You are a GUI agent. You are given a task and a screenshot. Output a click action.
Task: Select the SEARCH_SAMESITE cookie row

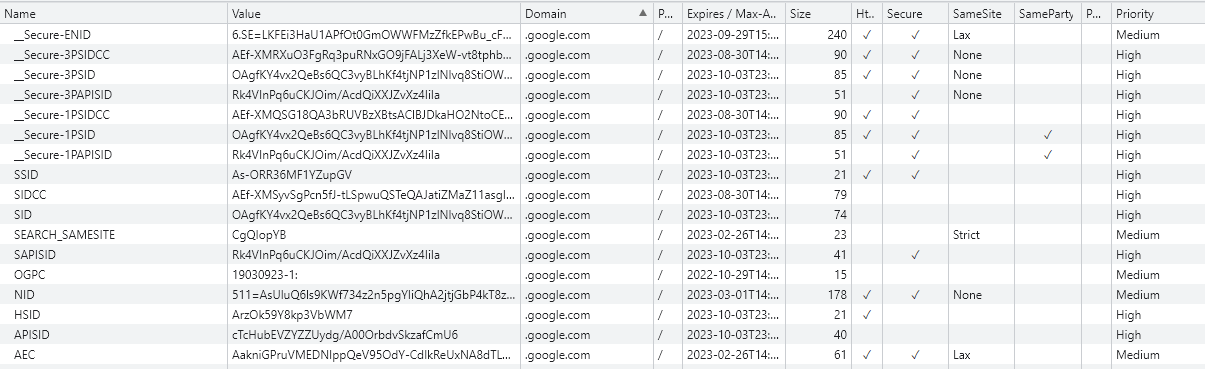[x=602, y=234]
